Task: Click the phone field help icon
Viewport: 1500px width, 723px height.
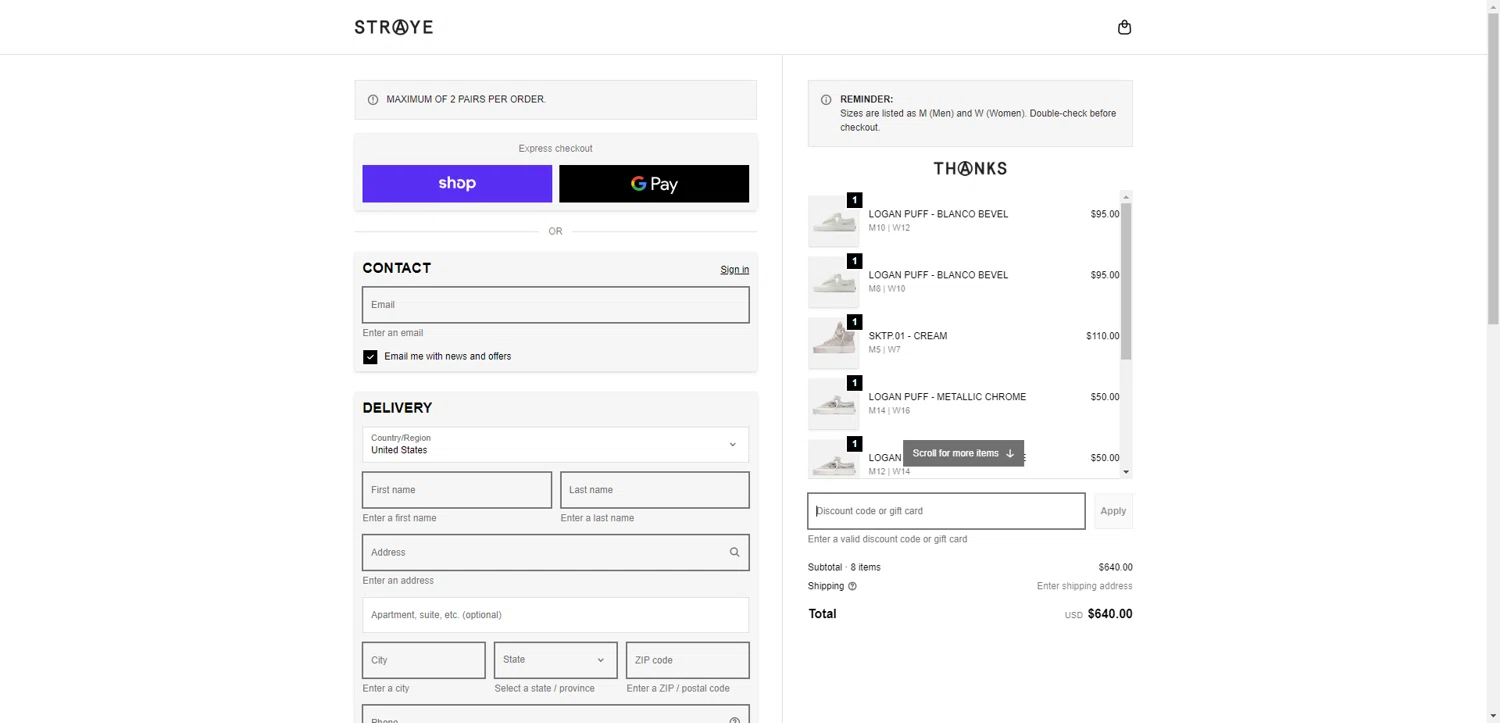Action: [x=734, y=720]
